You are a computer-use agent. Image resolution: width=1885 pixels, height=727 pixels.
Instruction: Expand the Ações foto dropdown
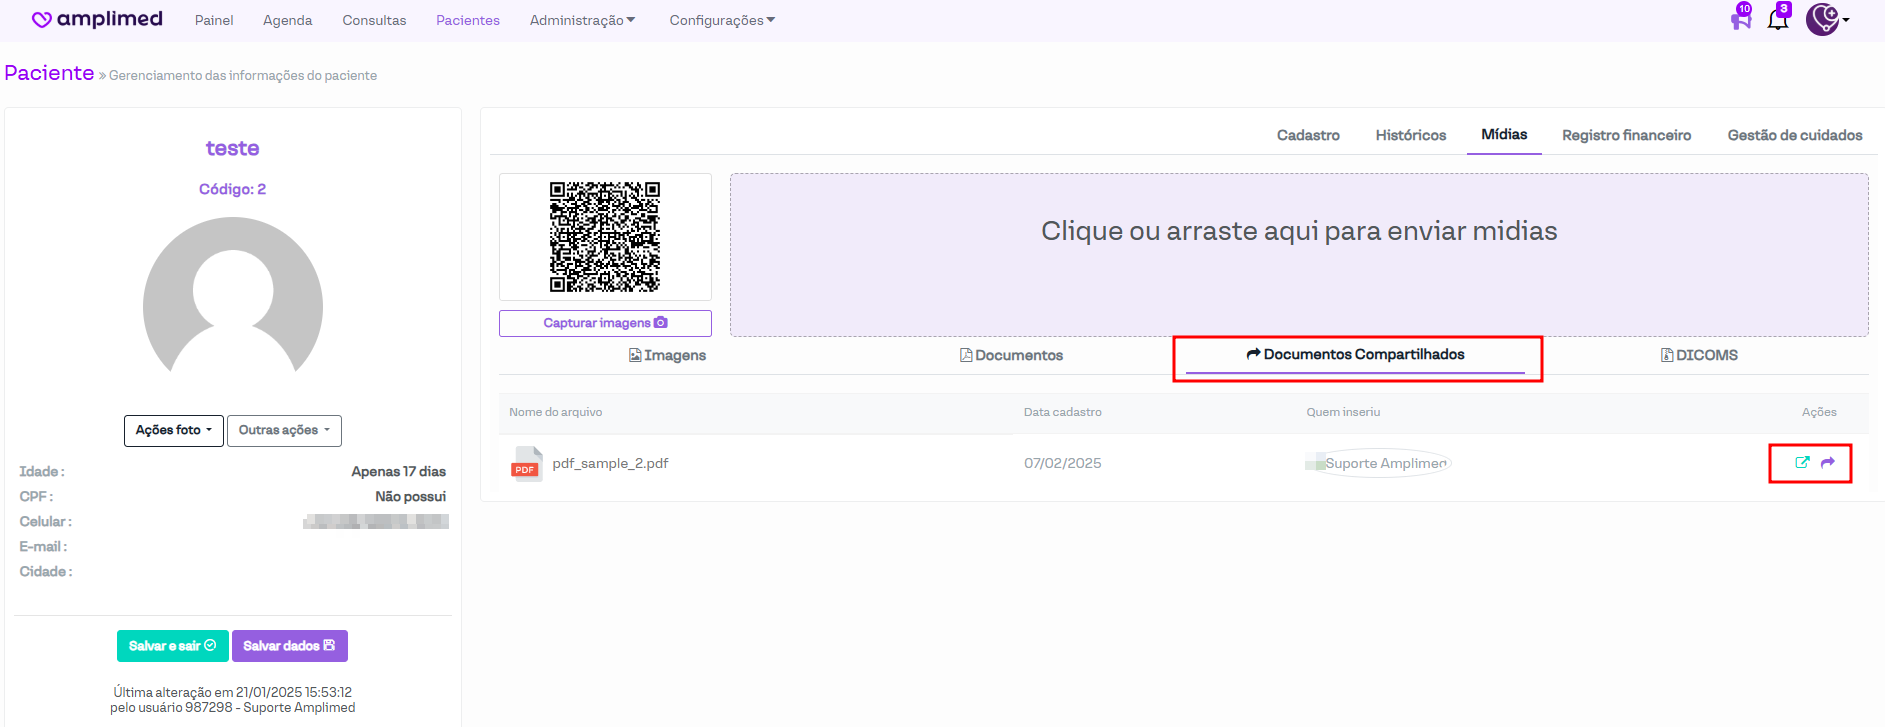click(174, 430)
